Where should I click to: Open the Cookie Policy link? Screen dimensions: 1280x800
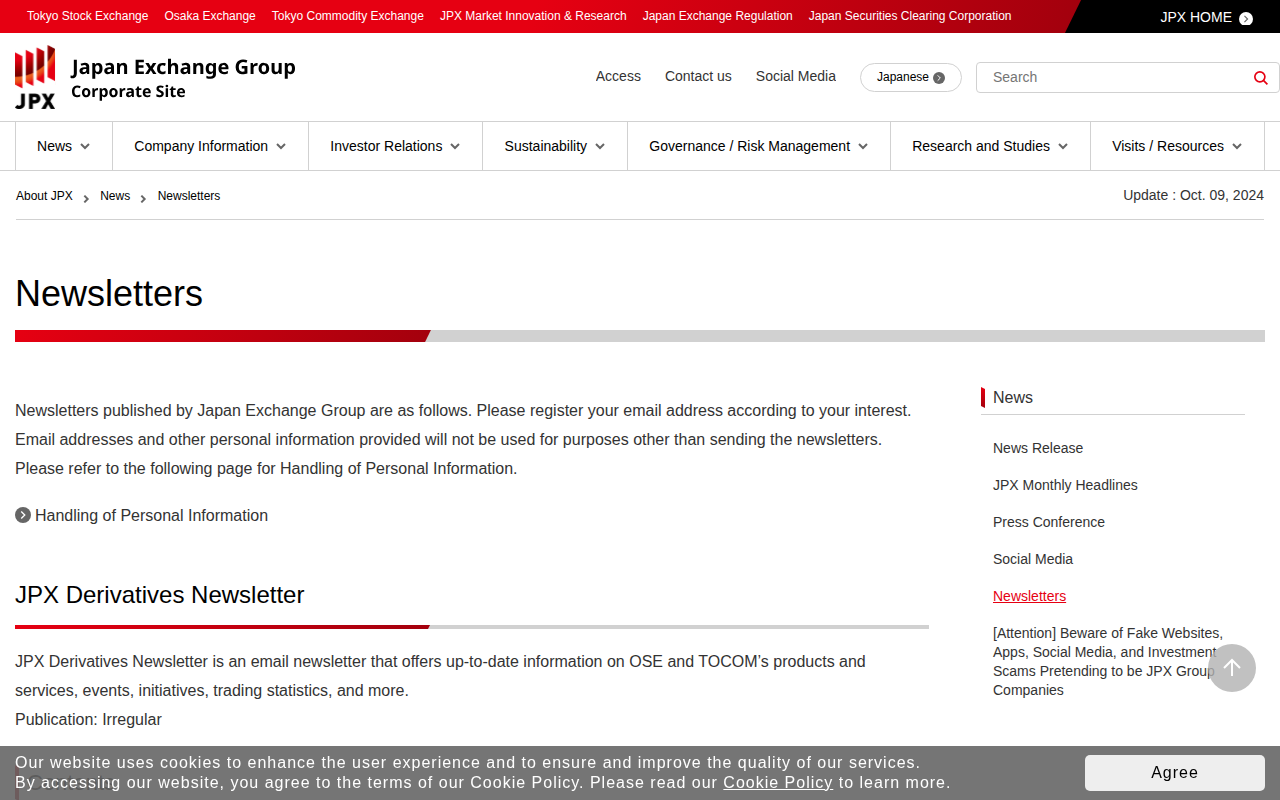778,782
